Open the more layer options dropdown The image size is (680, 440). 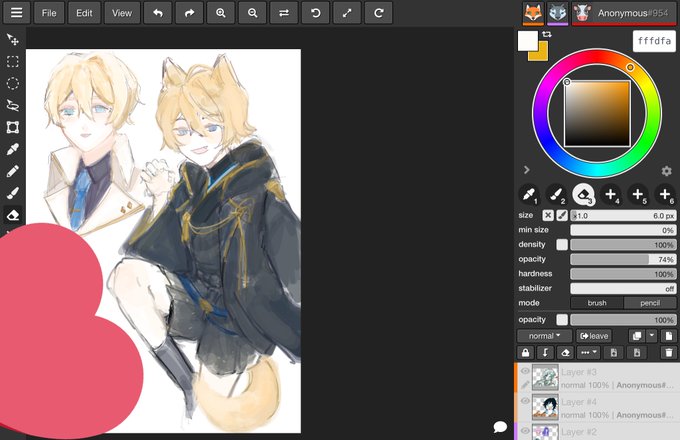pyautogui.click(x=588, y=352)
